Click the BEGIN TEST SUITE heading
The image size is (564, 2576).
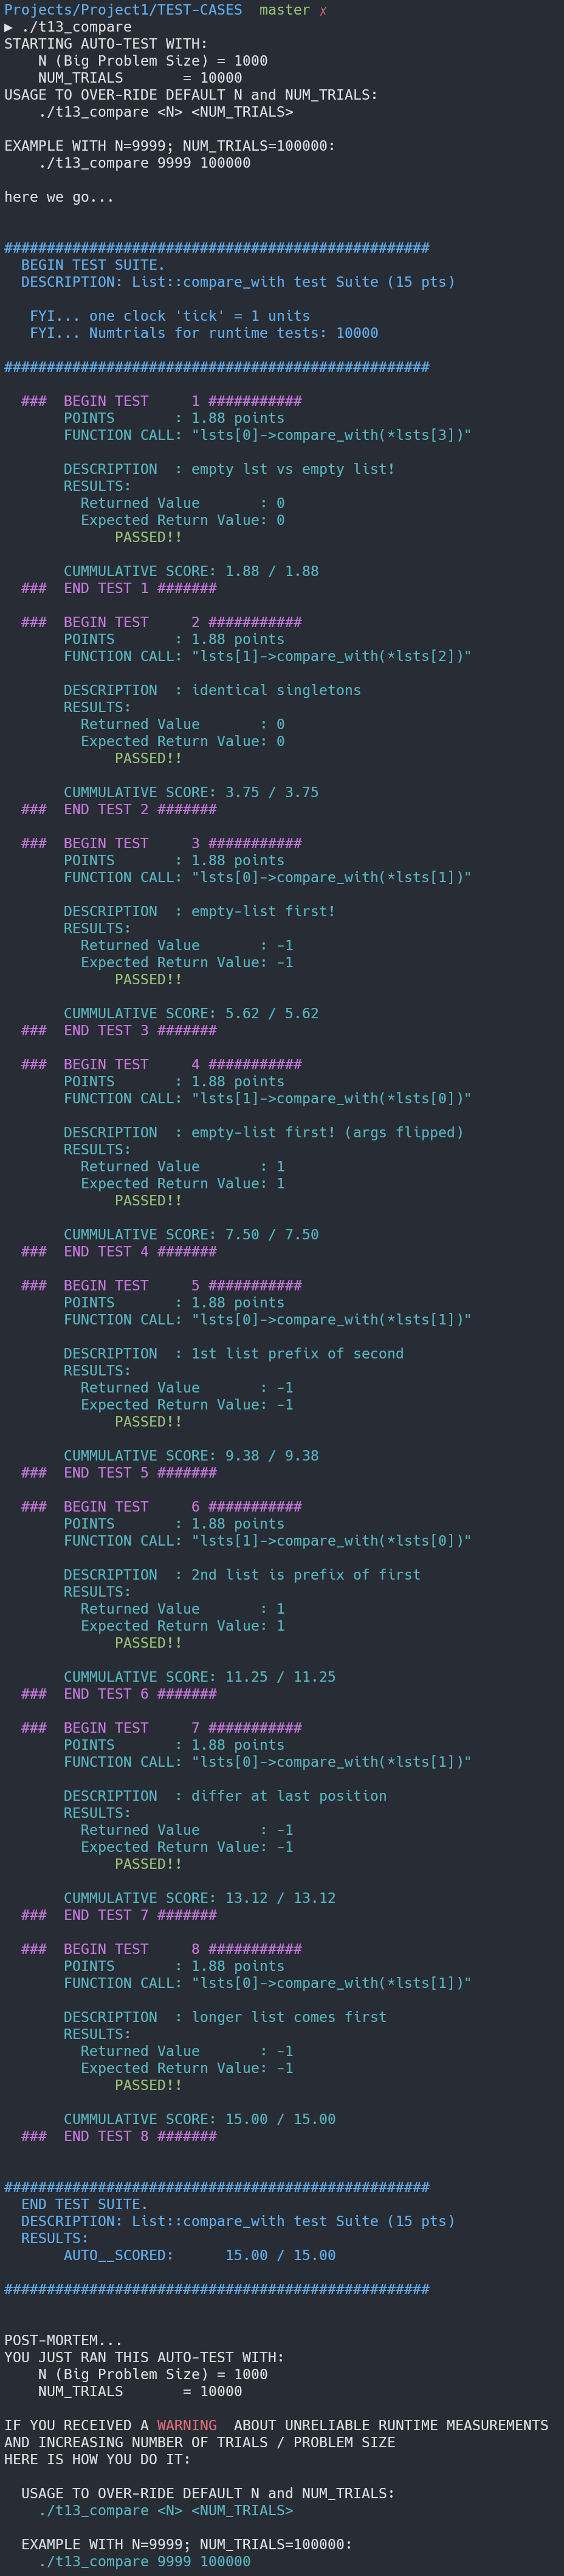(x=93, y=265)
